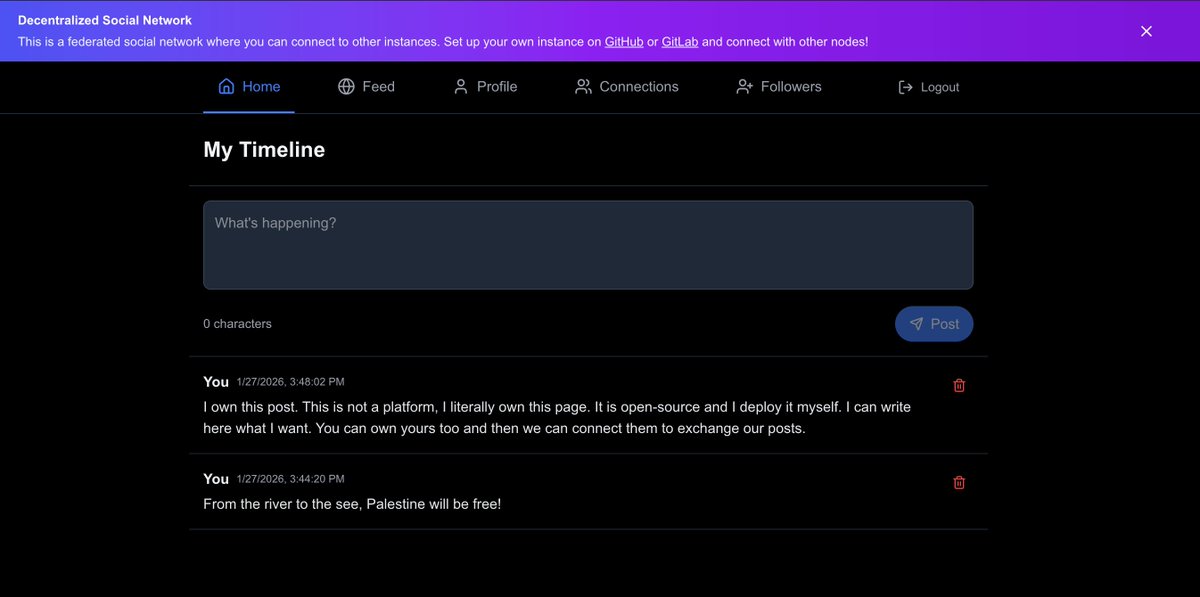
Task: Open the GitLab link in banner
Action: coord(680,42)
